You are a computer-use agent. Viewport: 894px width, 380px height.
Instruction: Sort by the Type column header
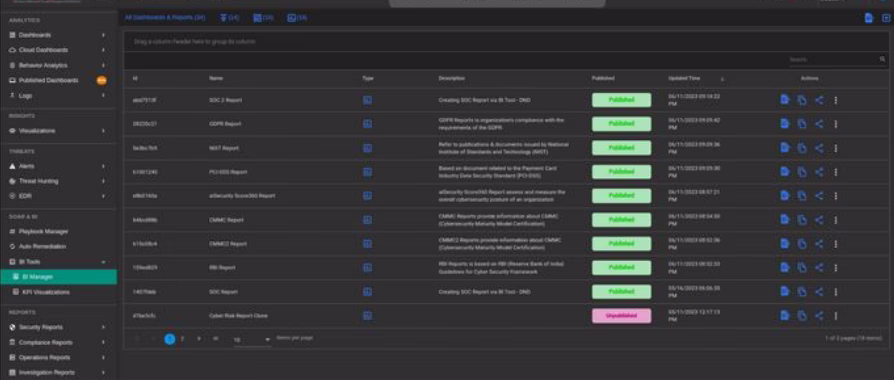point(368,78)
